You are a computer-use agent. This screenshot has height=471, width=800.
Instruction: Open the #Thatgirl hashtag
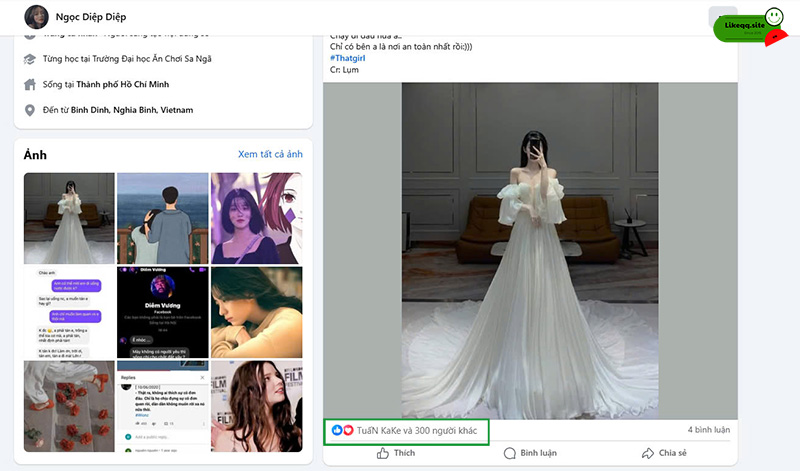pyautogui.click(x=347, y=58)
